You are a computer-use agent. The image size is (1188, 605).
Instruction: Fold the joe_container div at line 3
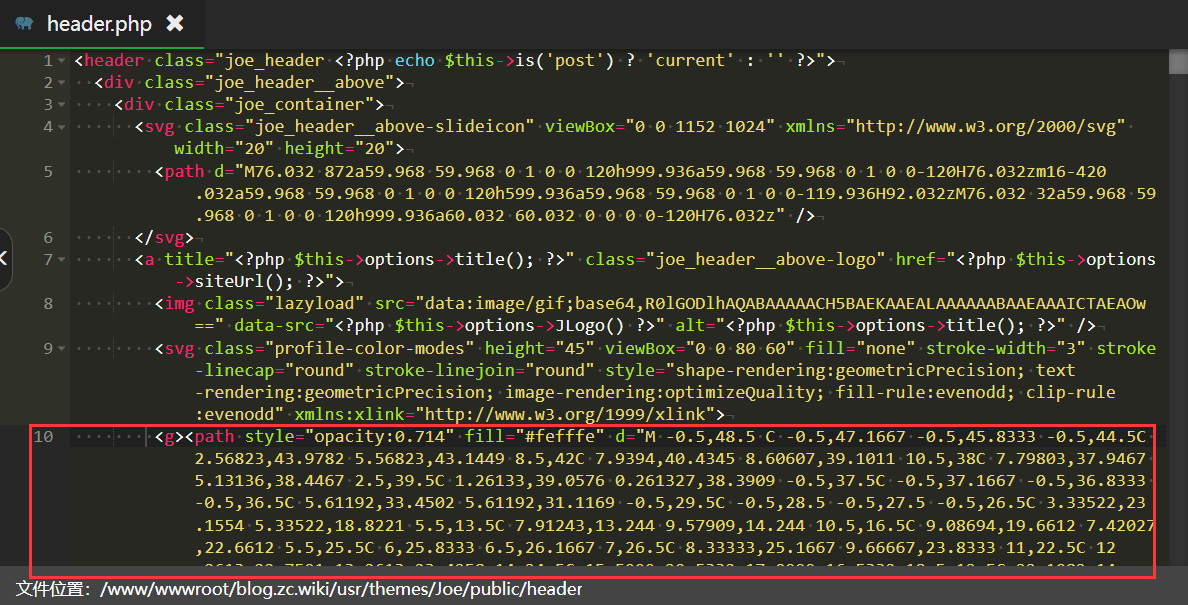62,105
